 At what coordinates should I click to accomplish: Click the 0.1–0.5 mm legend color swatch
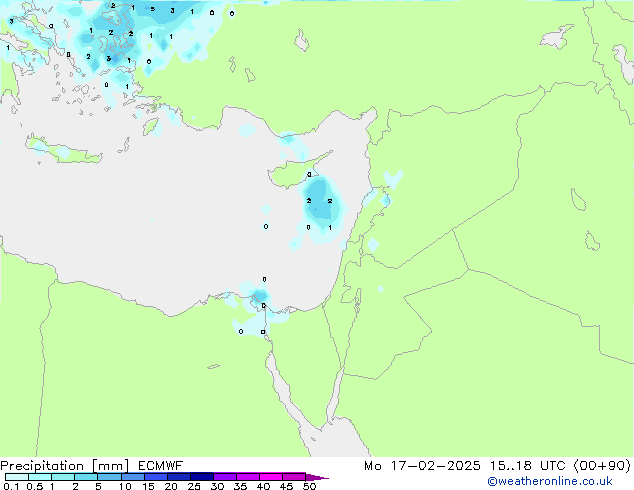(x=17, y=477)
